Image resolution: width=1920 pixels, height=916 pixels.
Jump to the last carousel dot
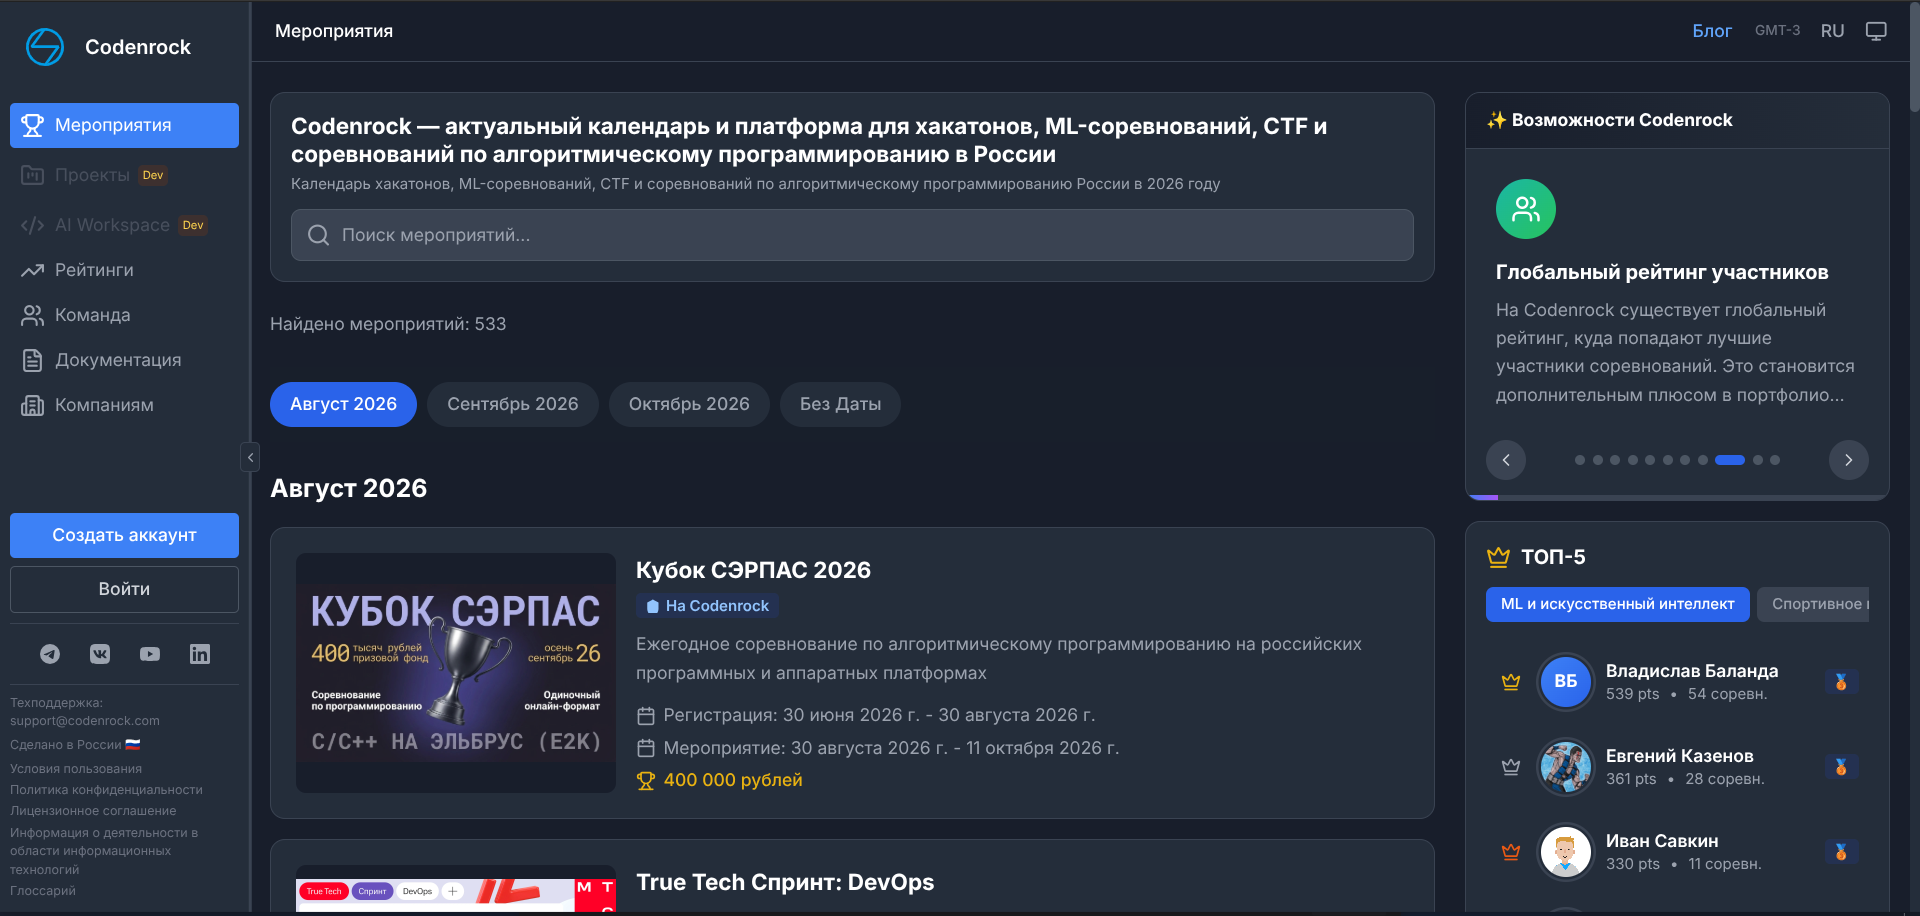click(x=1775, y=460)
